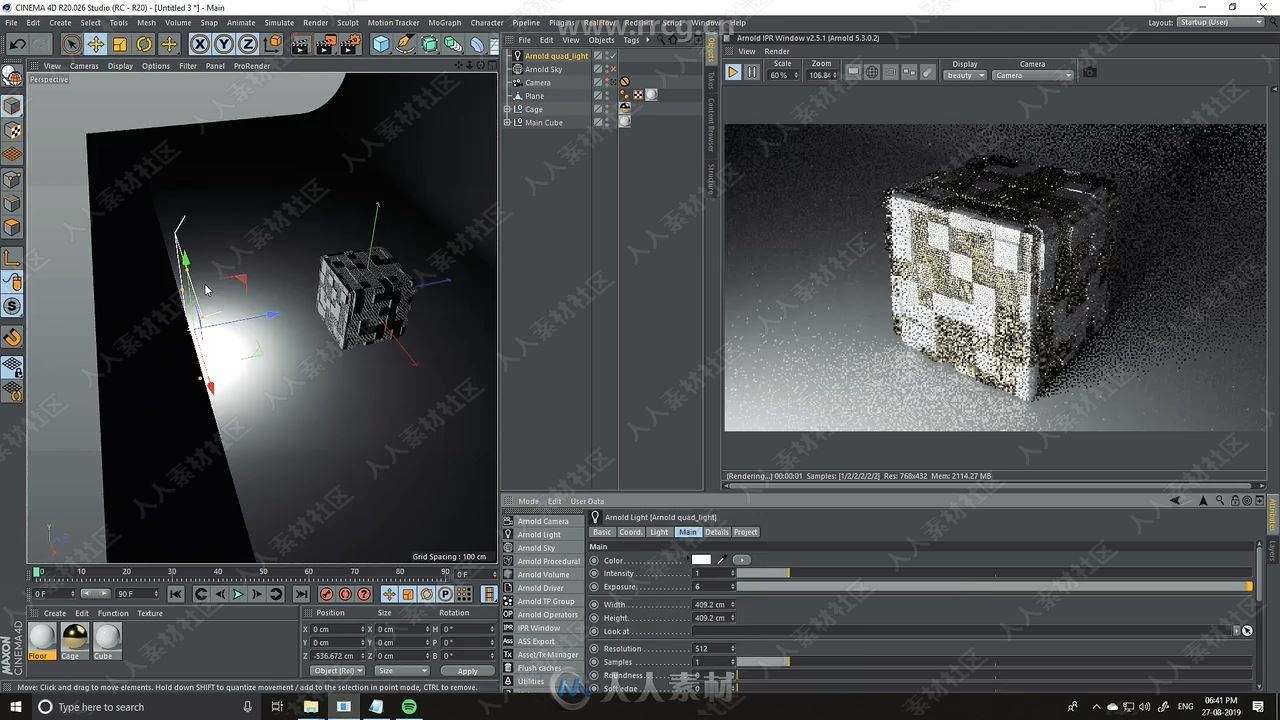The width and height of the screenshot is (1280, 720).
Task: Click Asset/Tx Manager button
Action: (x=541, y=655)
